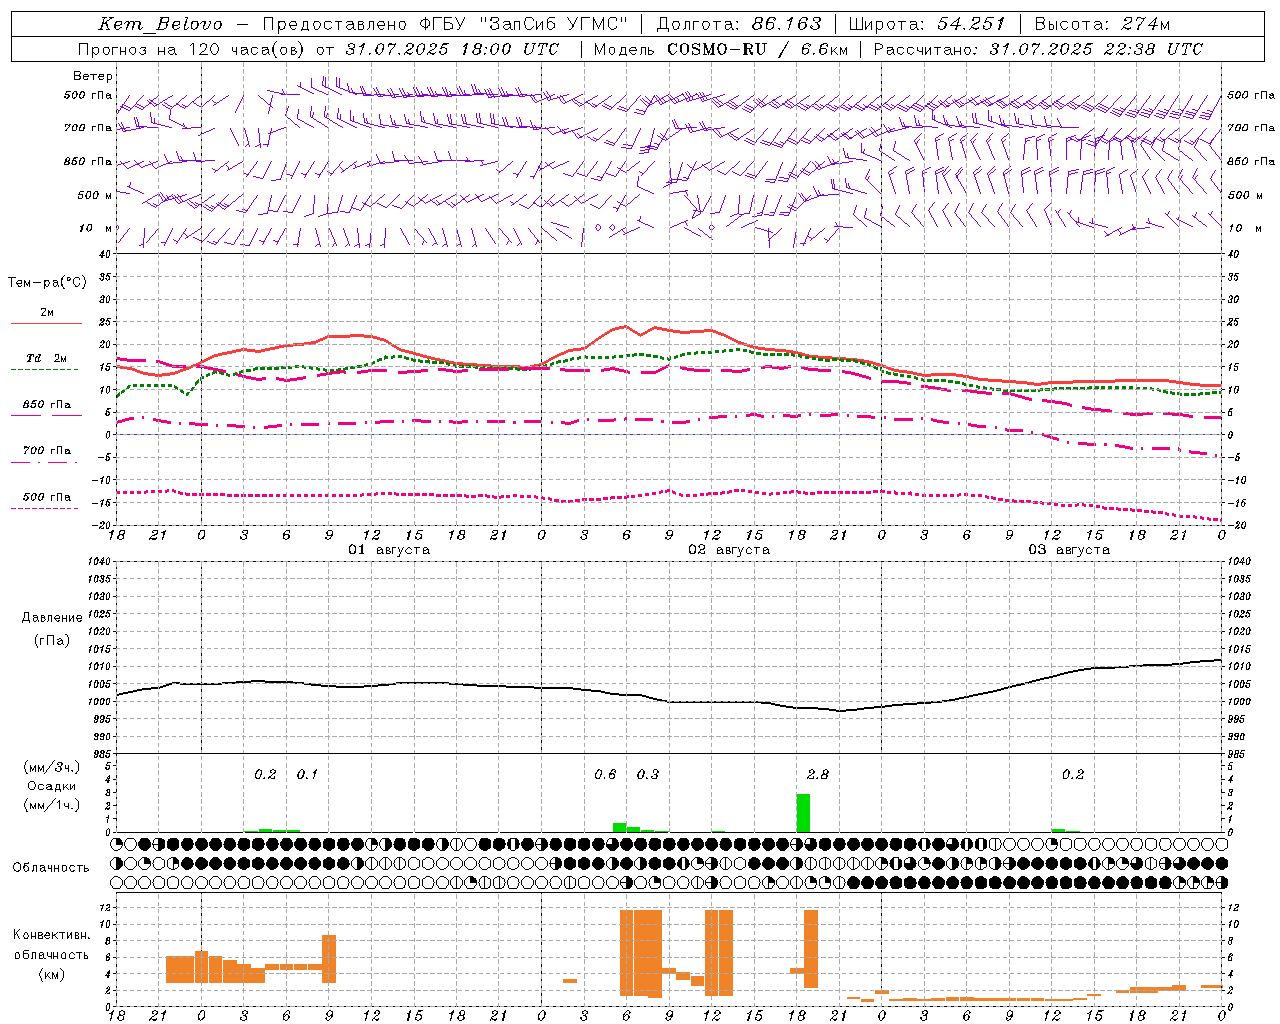The image size is (1280, 1024).
Task: Select the text "Долгота: 86.163"
Action: (x=739, y=24)
